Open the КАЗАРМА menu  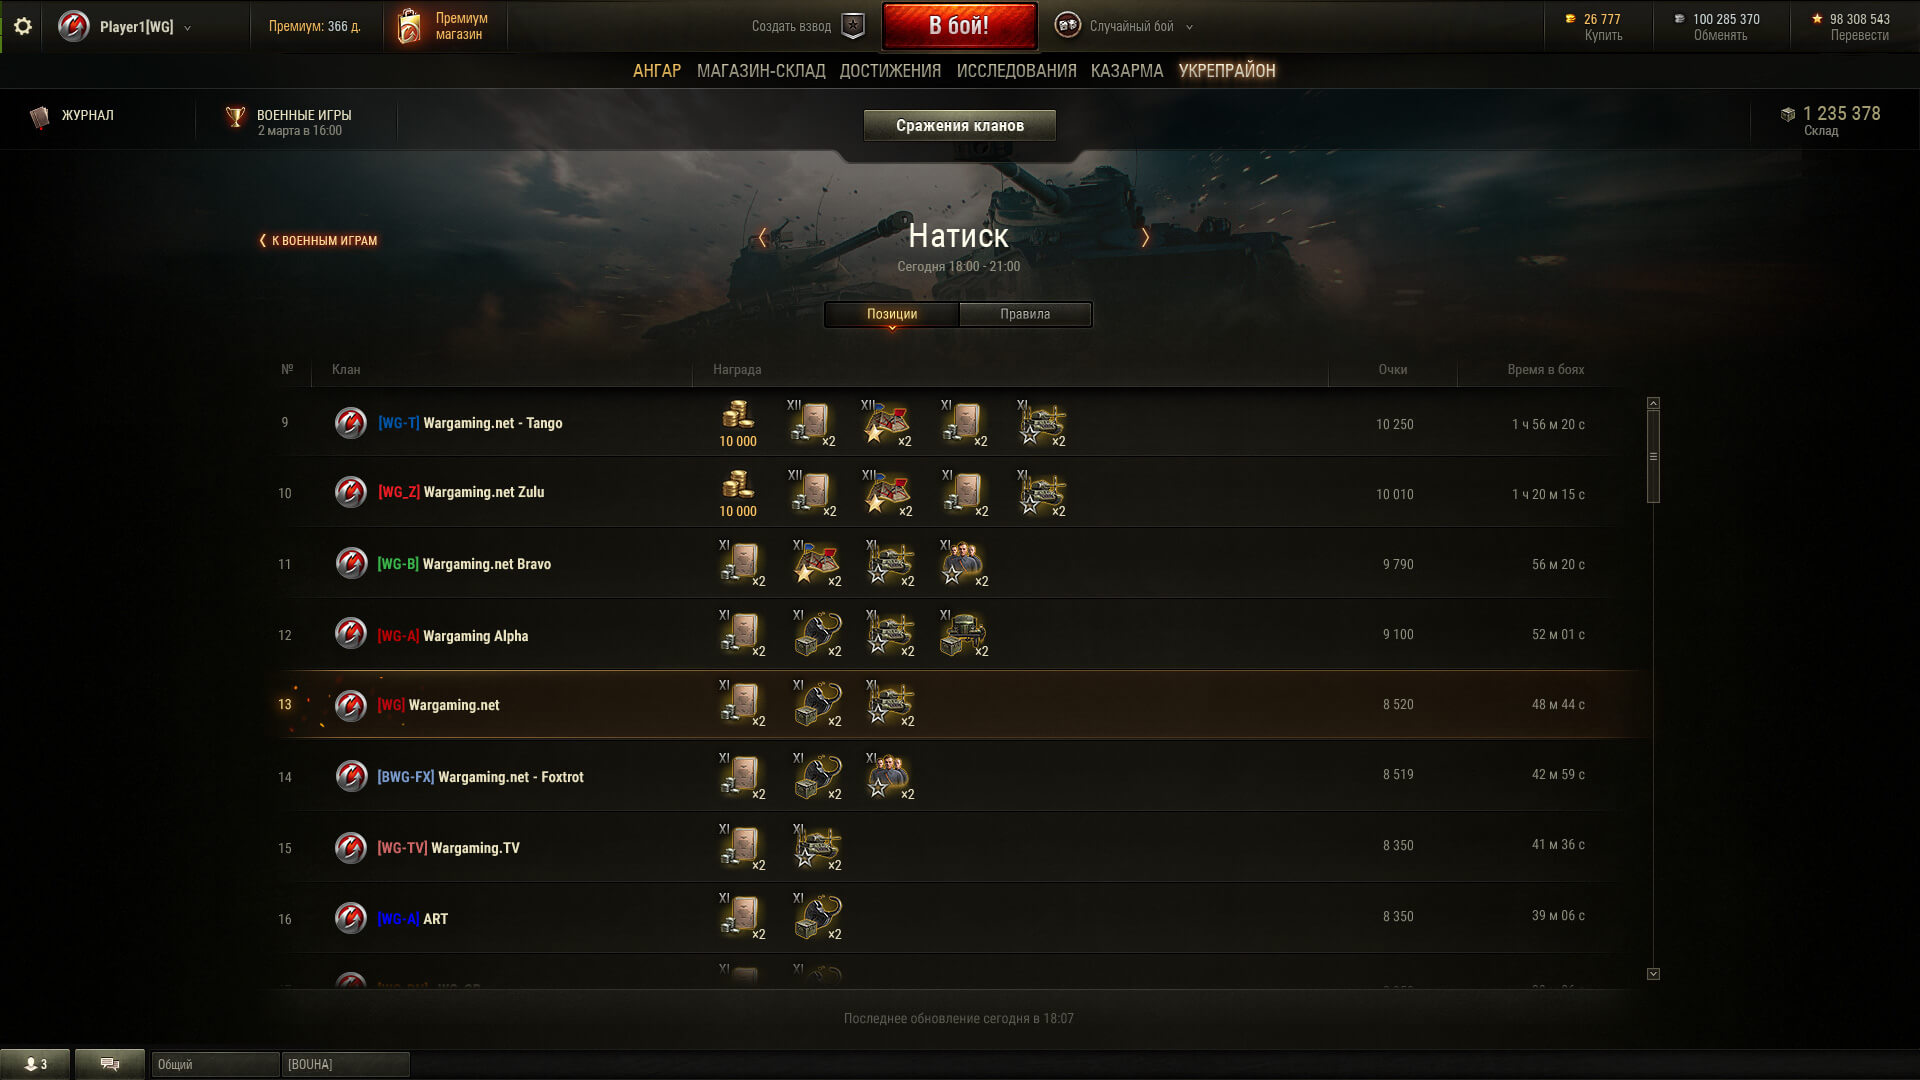click(1127, 71)
